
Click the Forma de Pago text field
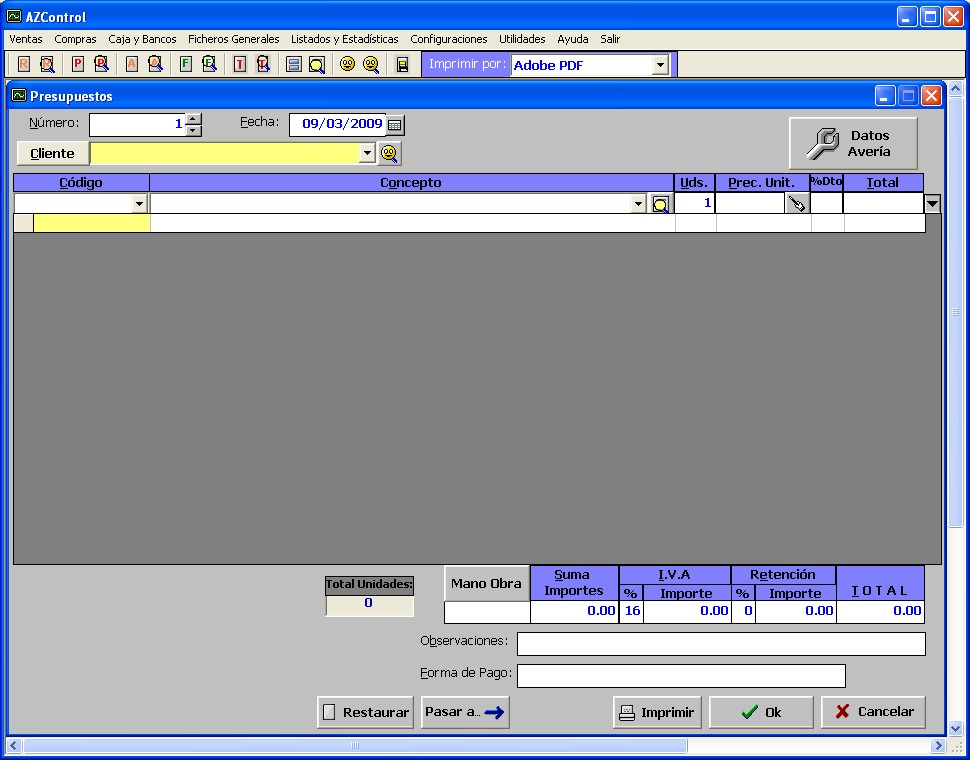point(681,676)
